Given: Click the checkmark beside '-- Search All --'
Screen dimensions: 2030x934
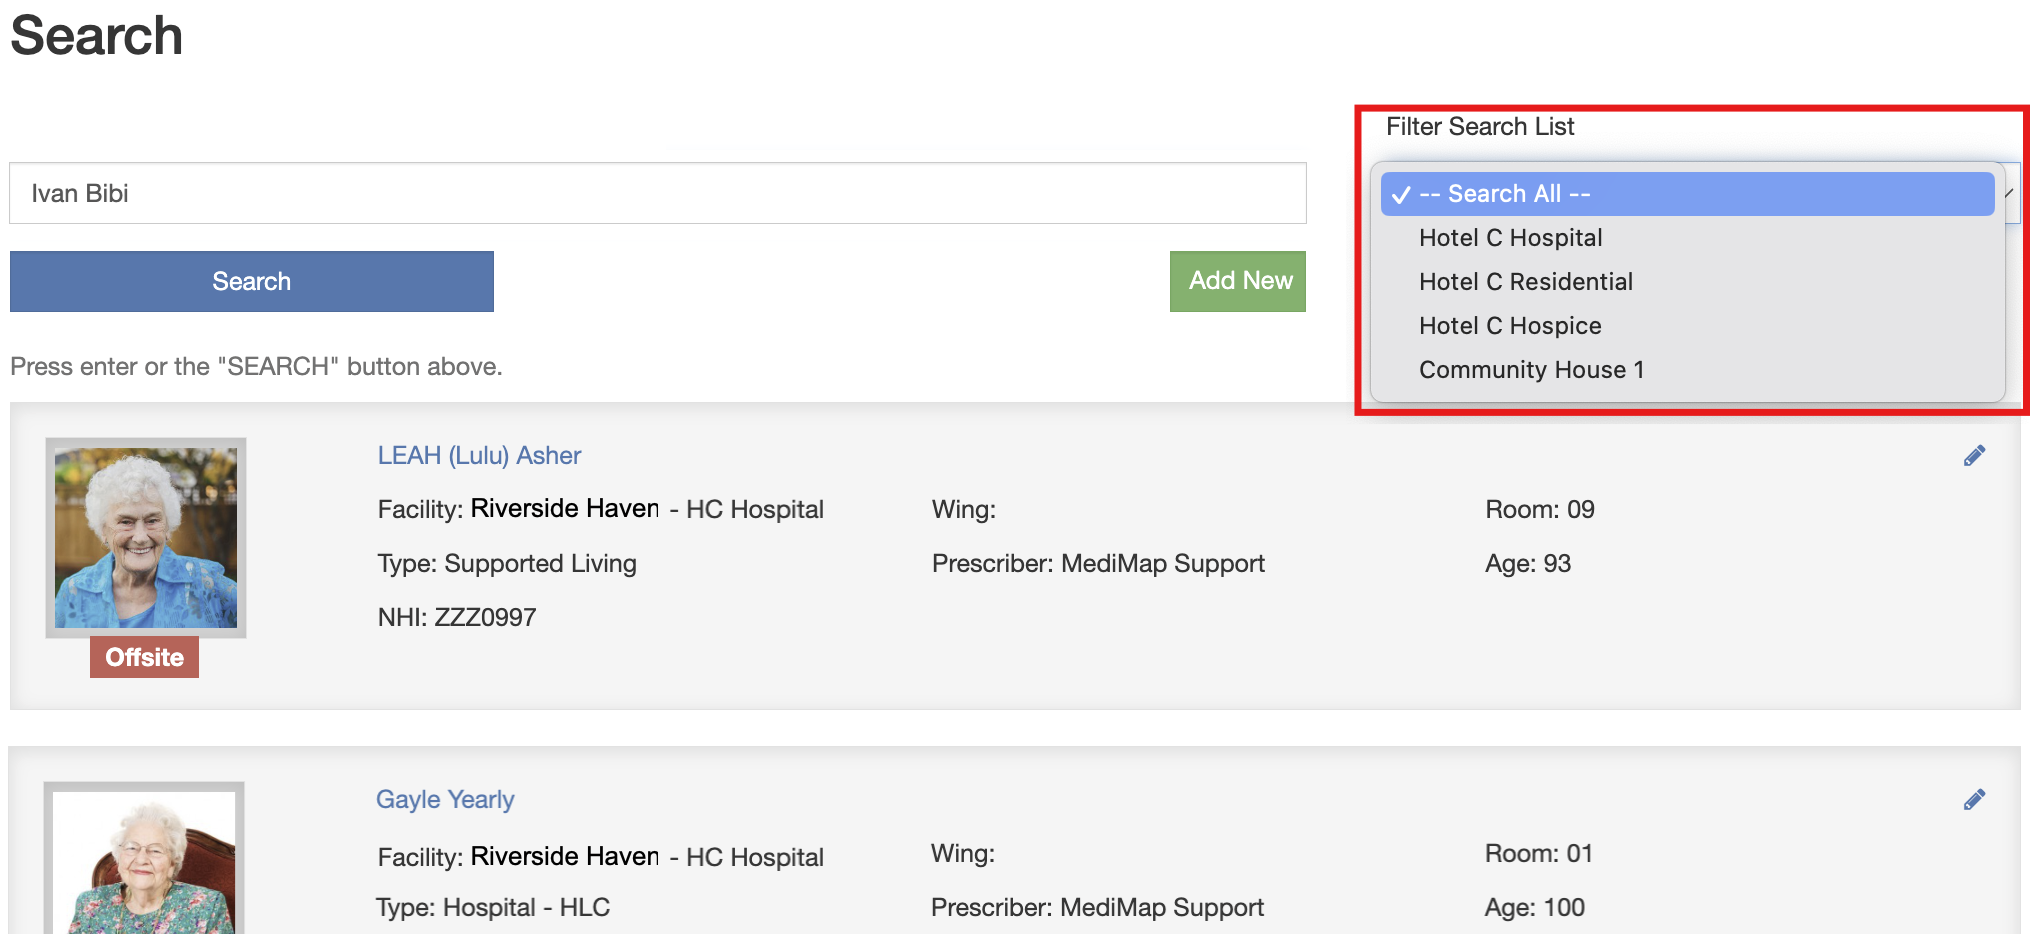Looking at the screenshot, I should pyautogui.click(x=1403, y=193).
